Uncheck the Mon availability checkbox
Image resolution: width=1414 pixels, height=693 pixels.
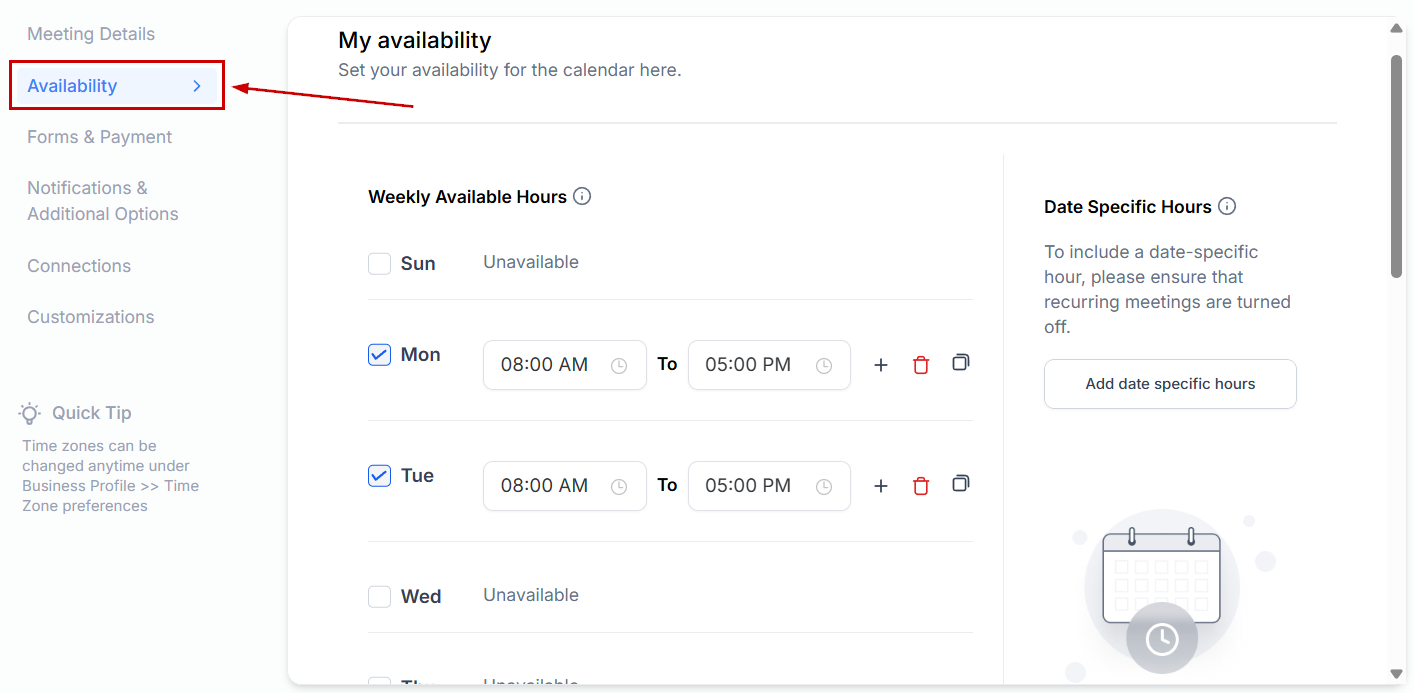tap(379, 355)
